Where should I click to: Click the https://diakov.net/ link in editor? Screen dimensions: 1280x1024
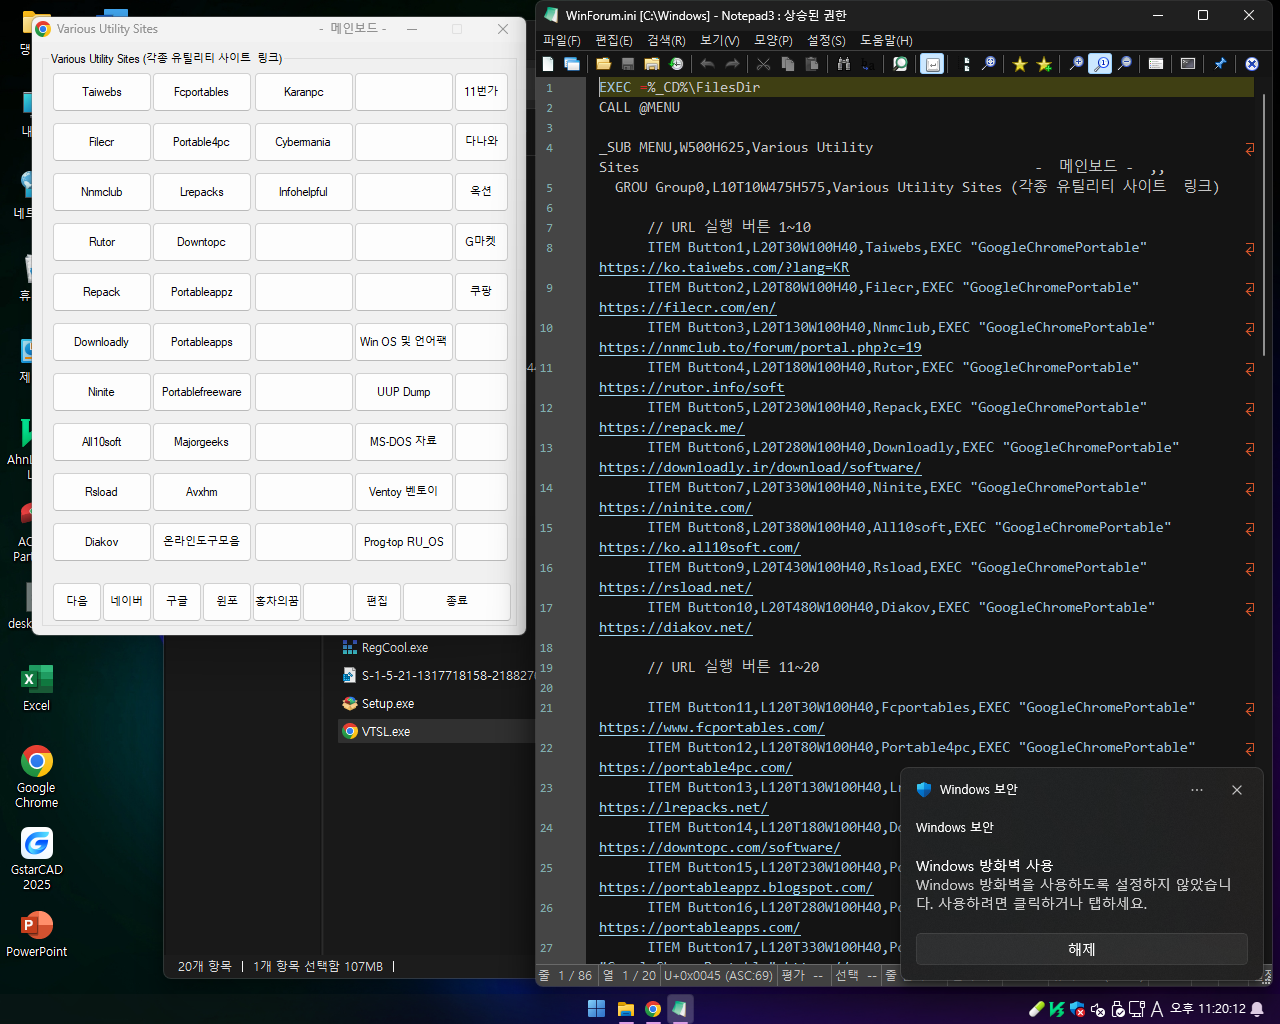pyautogui.click(x=675, y=628)
